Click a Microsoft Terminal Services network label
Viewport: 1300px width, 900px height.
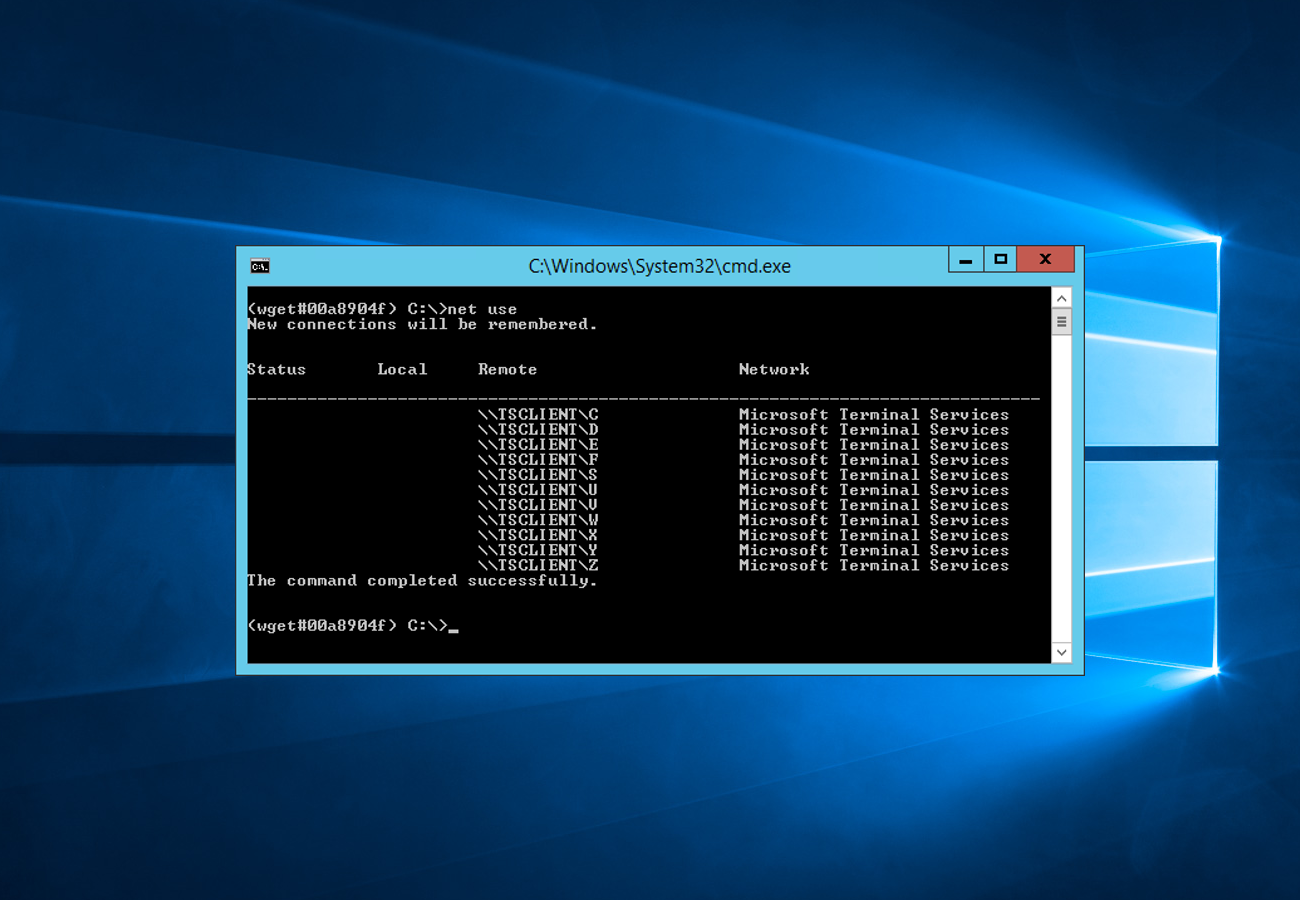point(873,414)
